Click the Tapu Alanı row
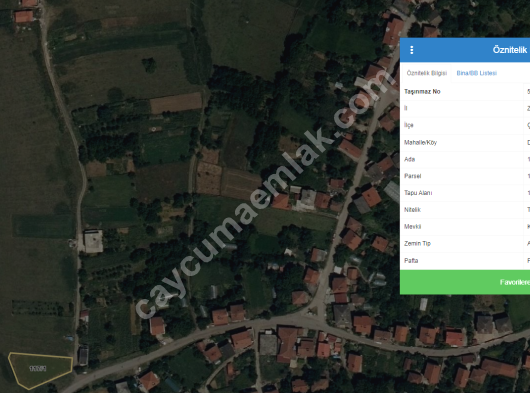Screen dimensions: 530x393 coord(465,193)
